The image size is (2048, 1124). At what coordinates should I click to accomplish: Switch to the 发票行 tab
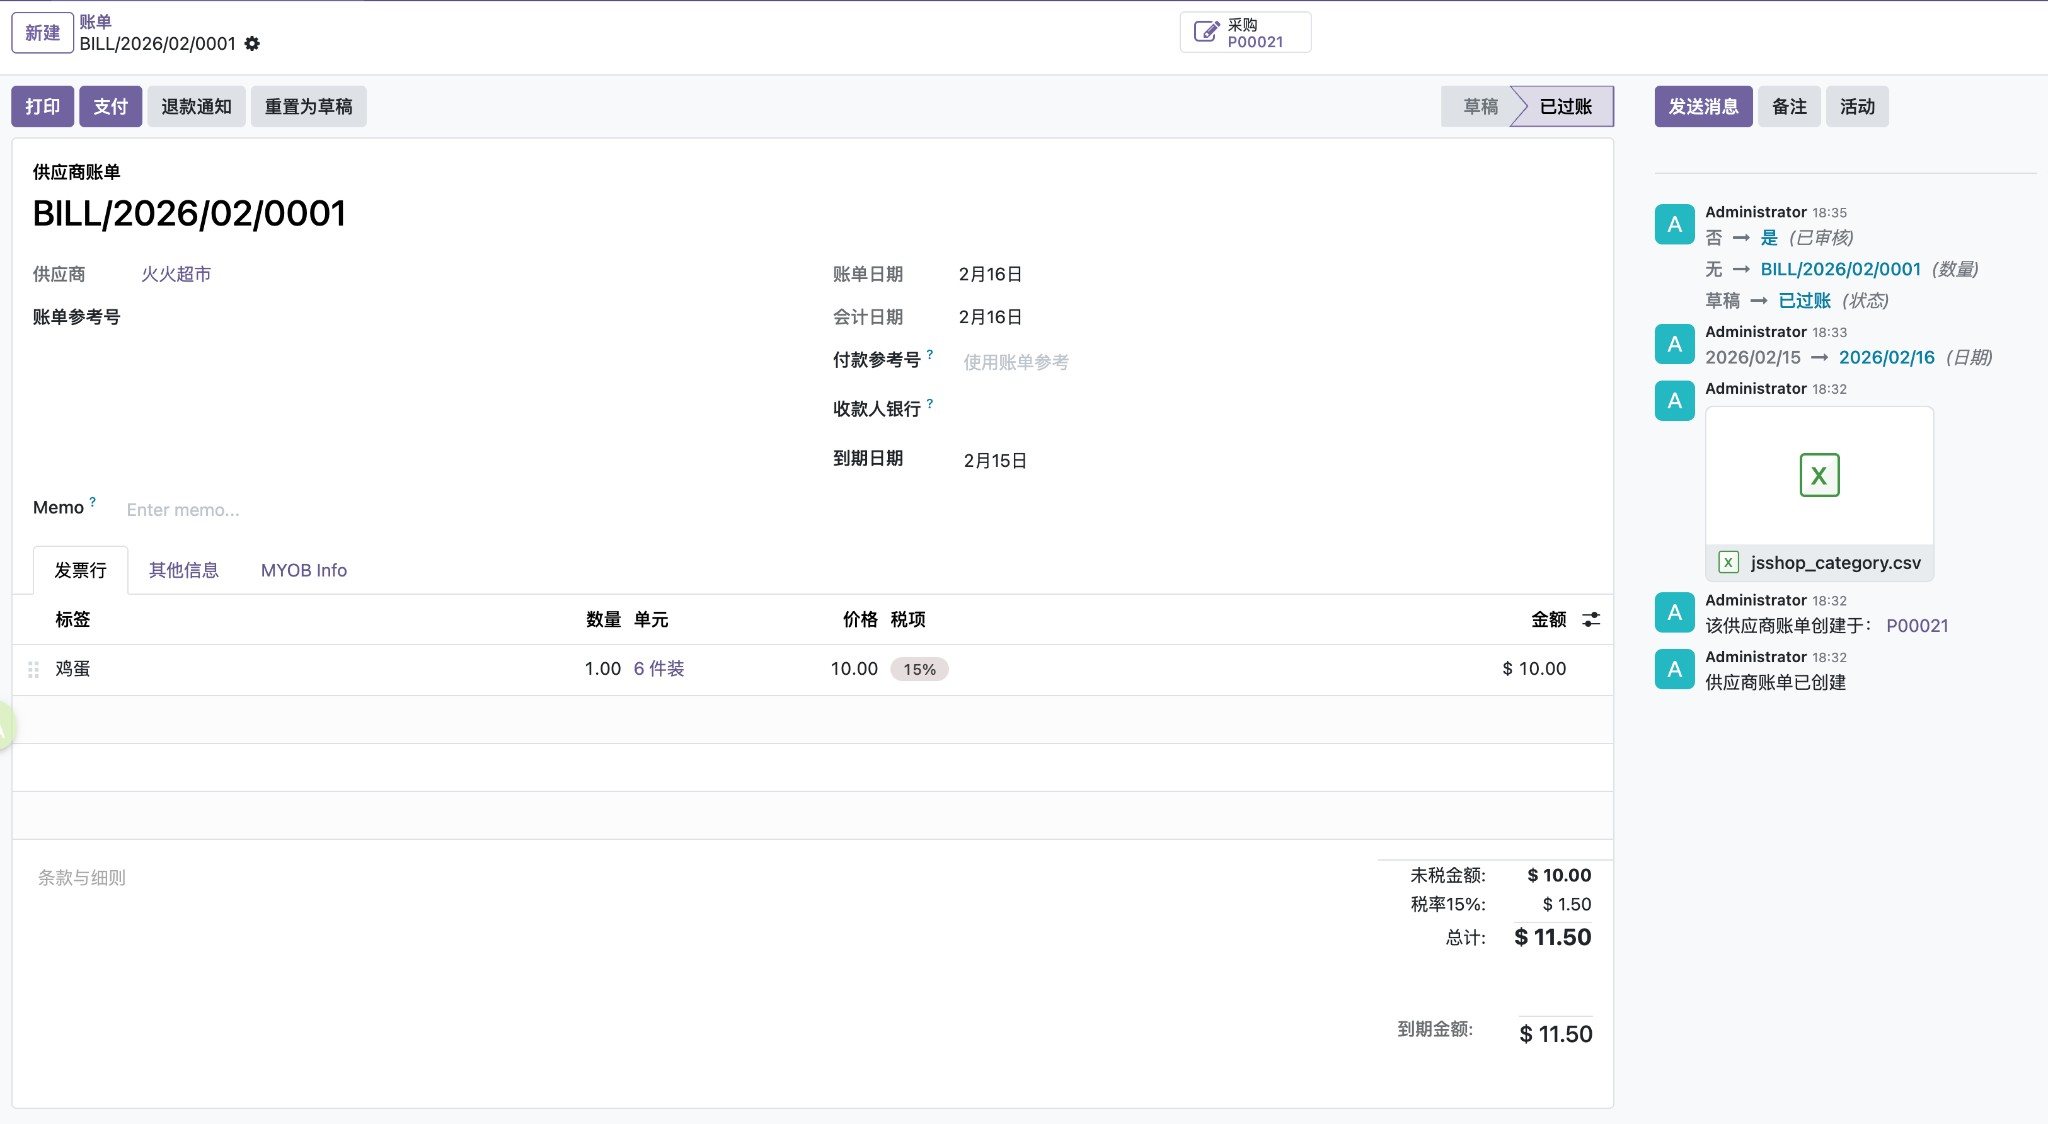[x=80, y=570]
